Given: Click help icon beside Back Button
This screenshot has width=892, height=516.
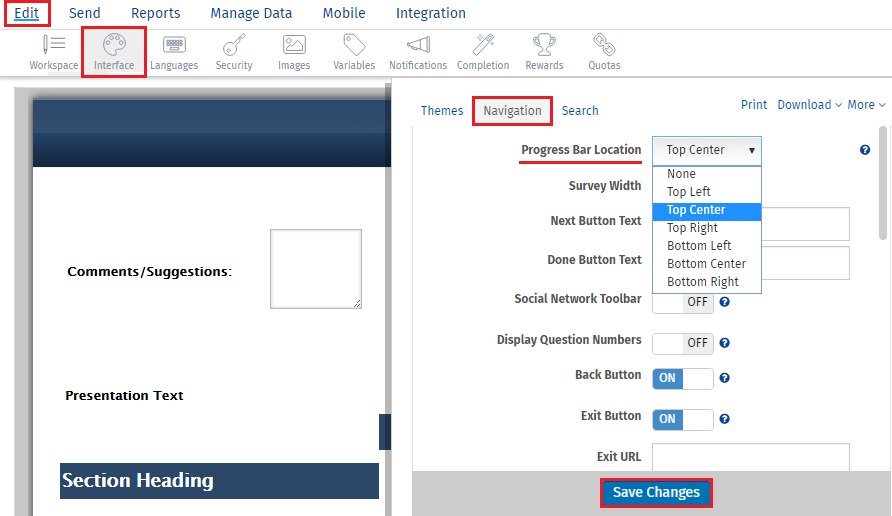Looking at the screenshot, I should coord(724,378).
